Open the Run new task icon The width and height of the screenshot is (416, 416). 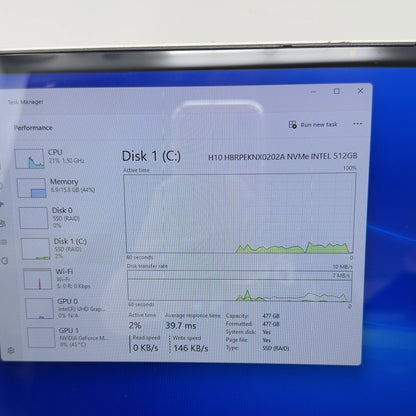coord(293,125)
